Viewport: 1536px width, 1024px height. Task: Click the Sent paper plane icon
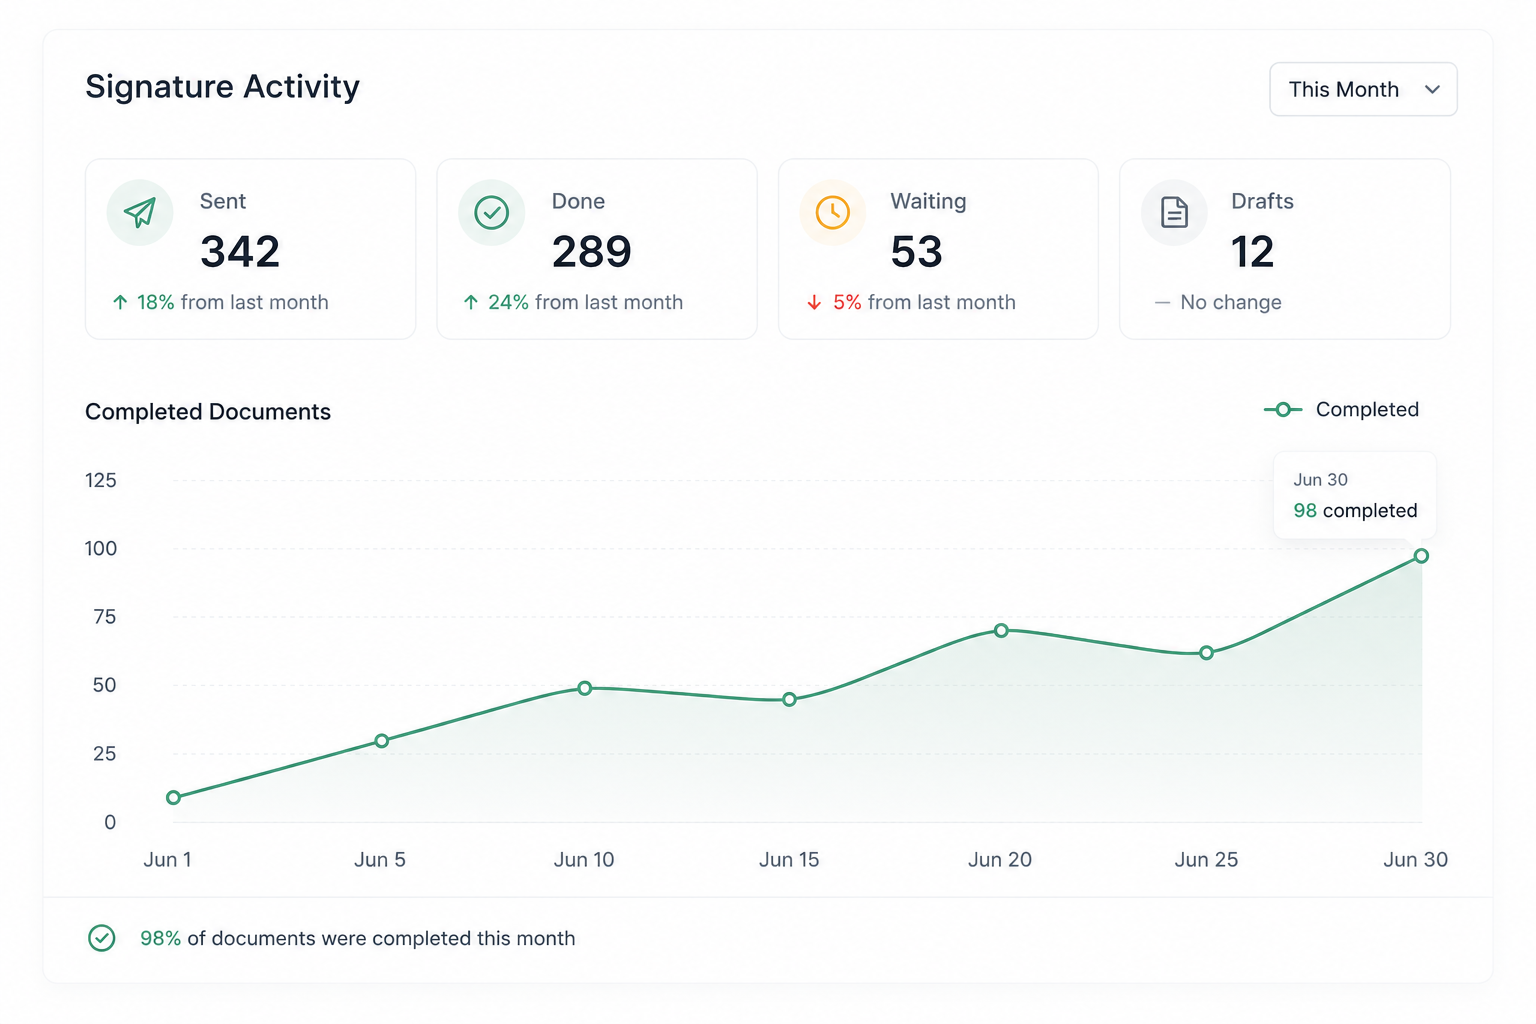(x=140, y=212)
